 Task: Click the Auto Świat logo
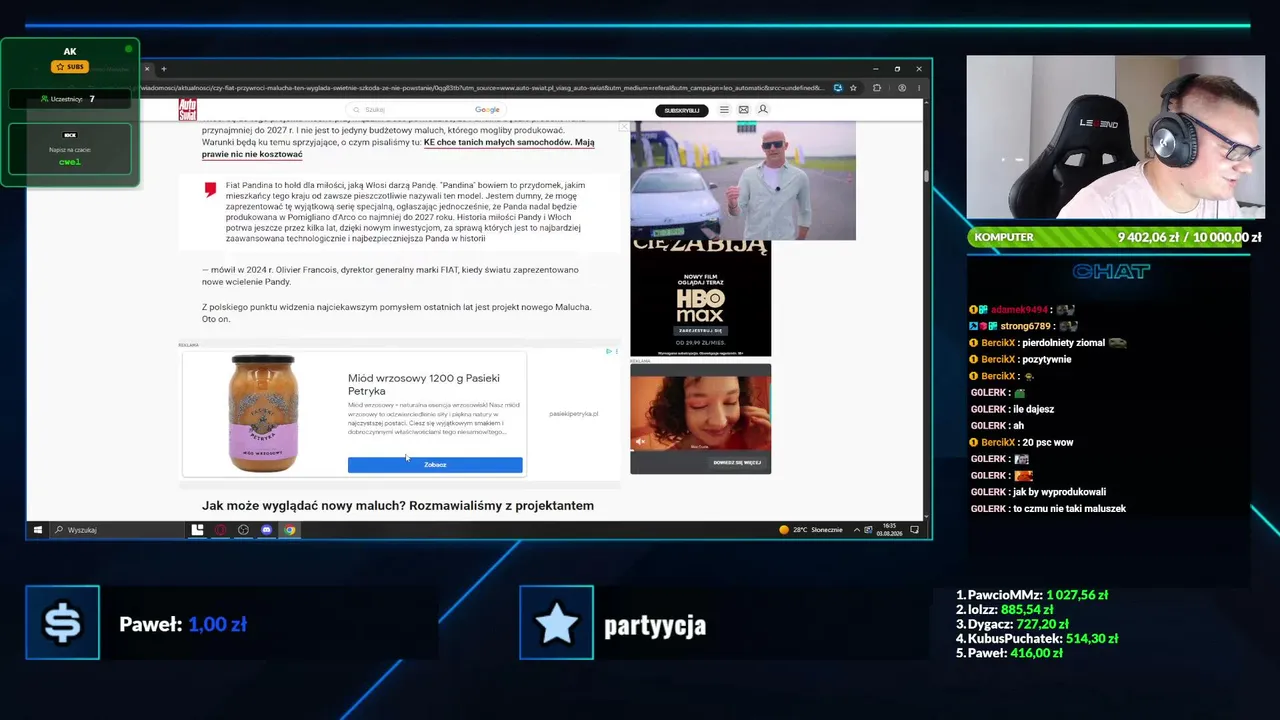[x=187, y=109]
